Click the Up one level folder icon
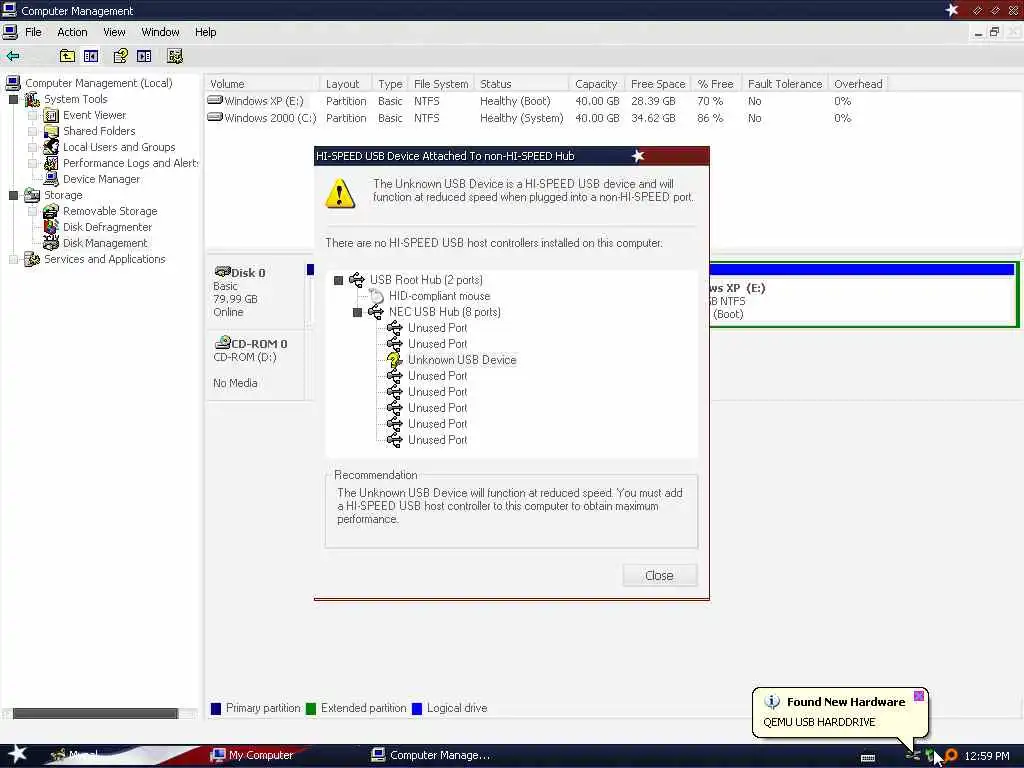The image size is (1024, 768). [x=67, y=56]
